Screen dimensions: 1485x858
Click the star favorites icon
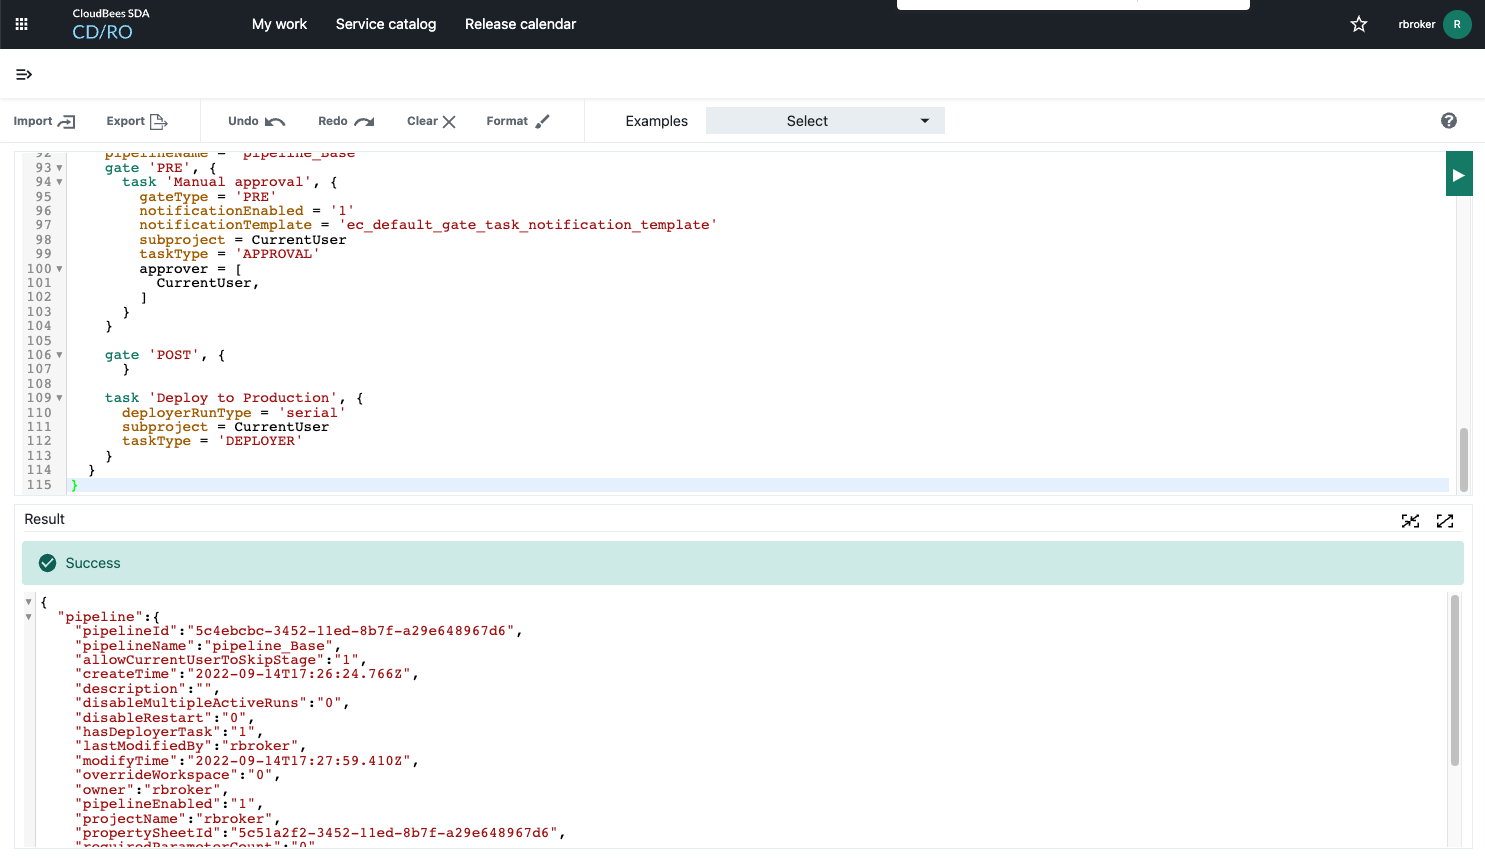point(1358,24)
